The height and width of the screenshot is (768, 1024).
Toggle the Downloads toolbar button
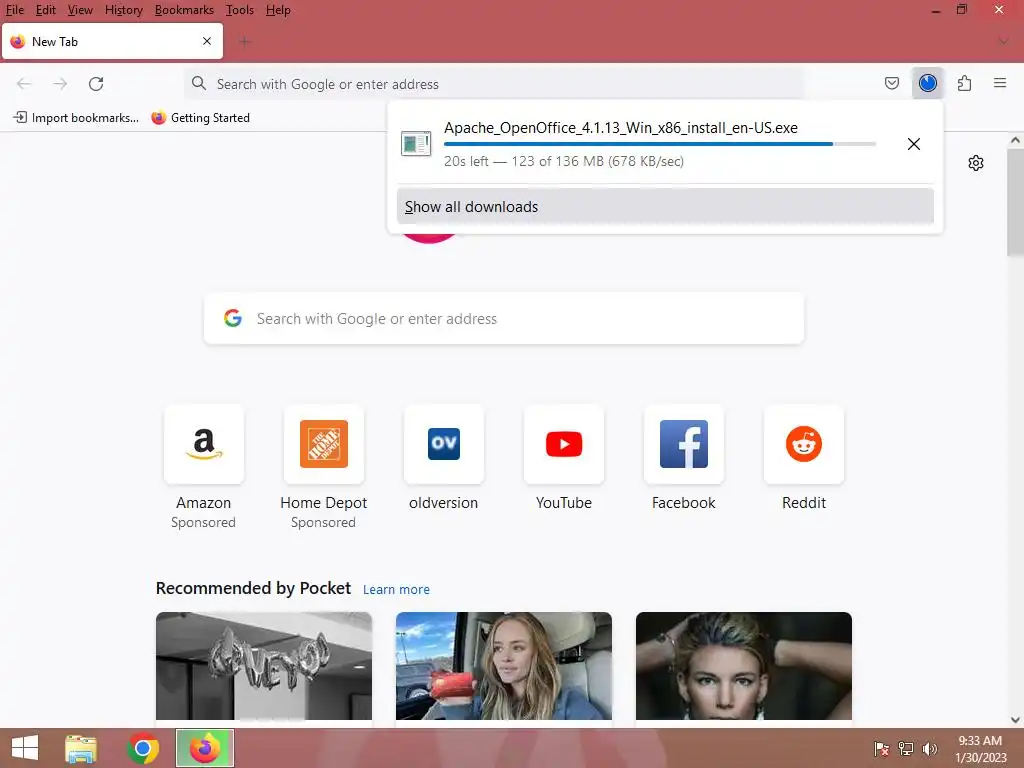(927, 83)
